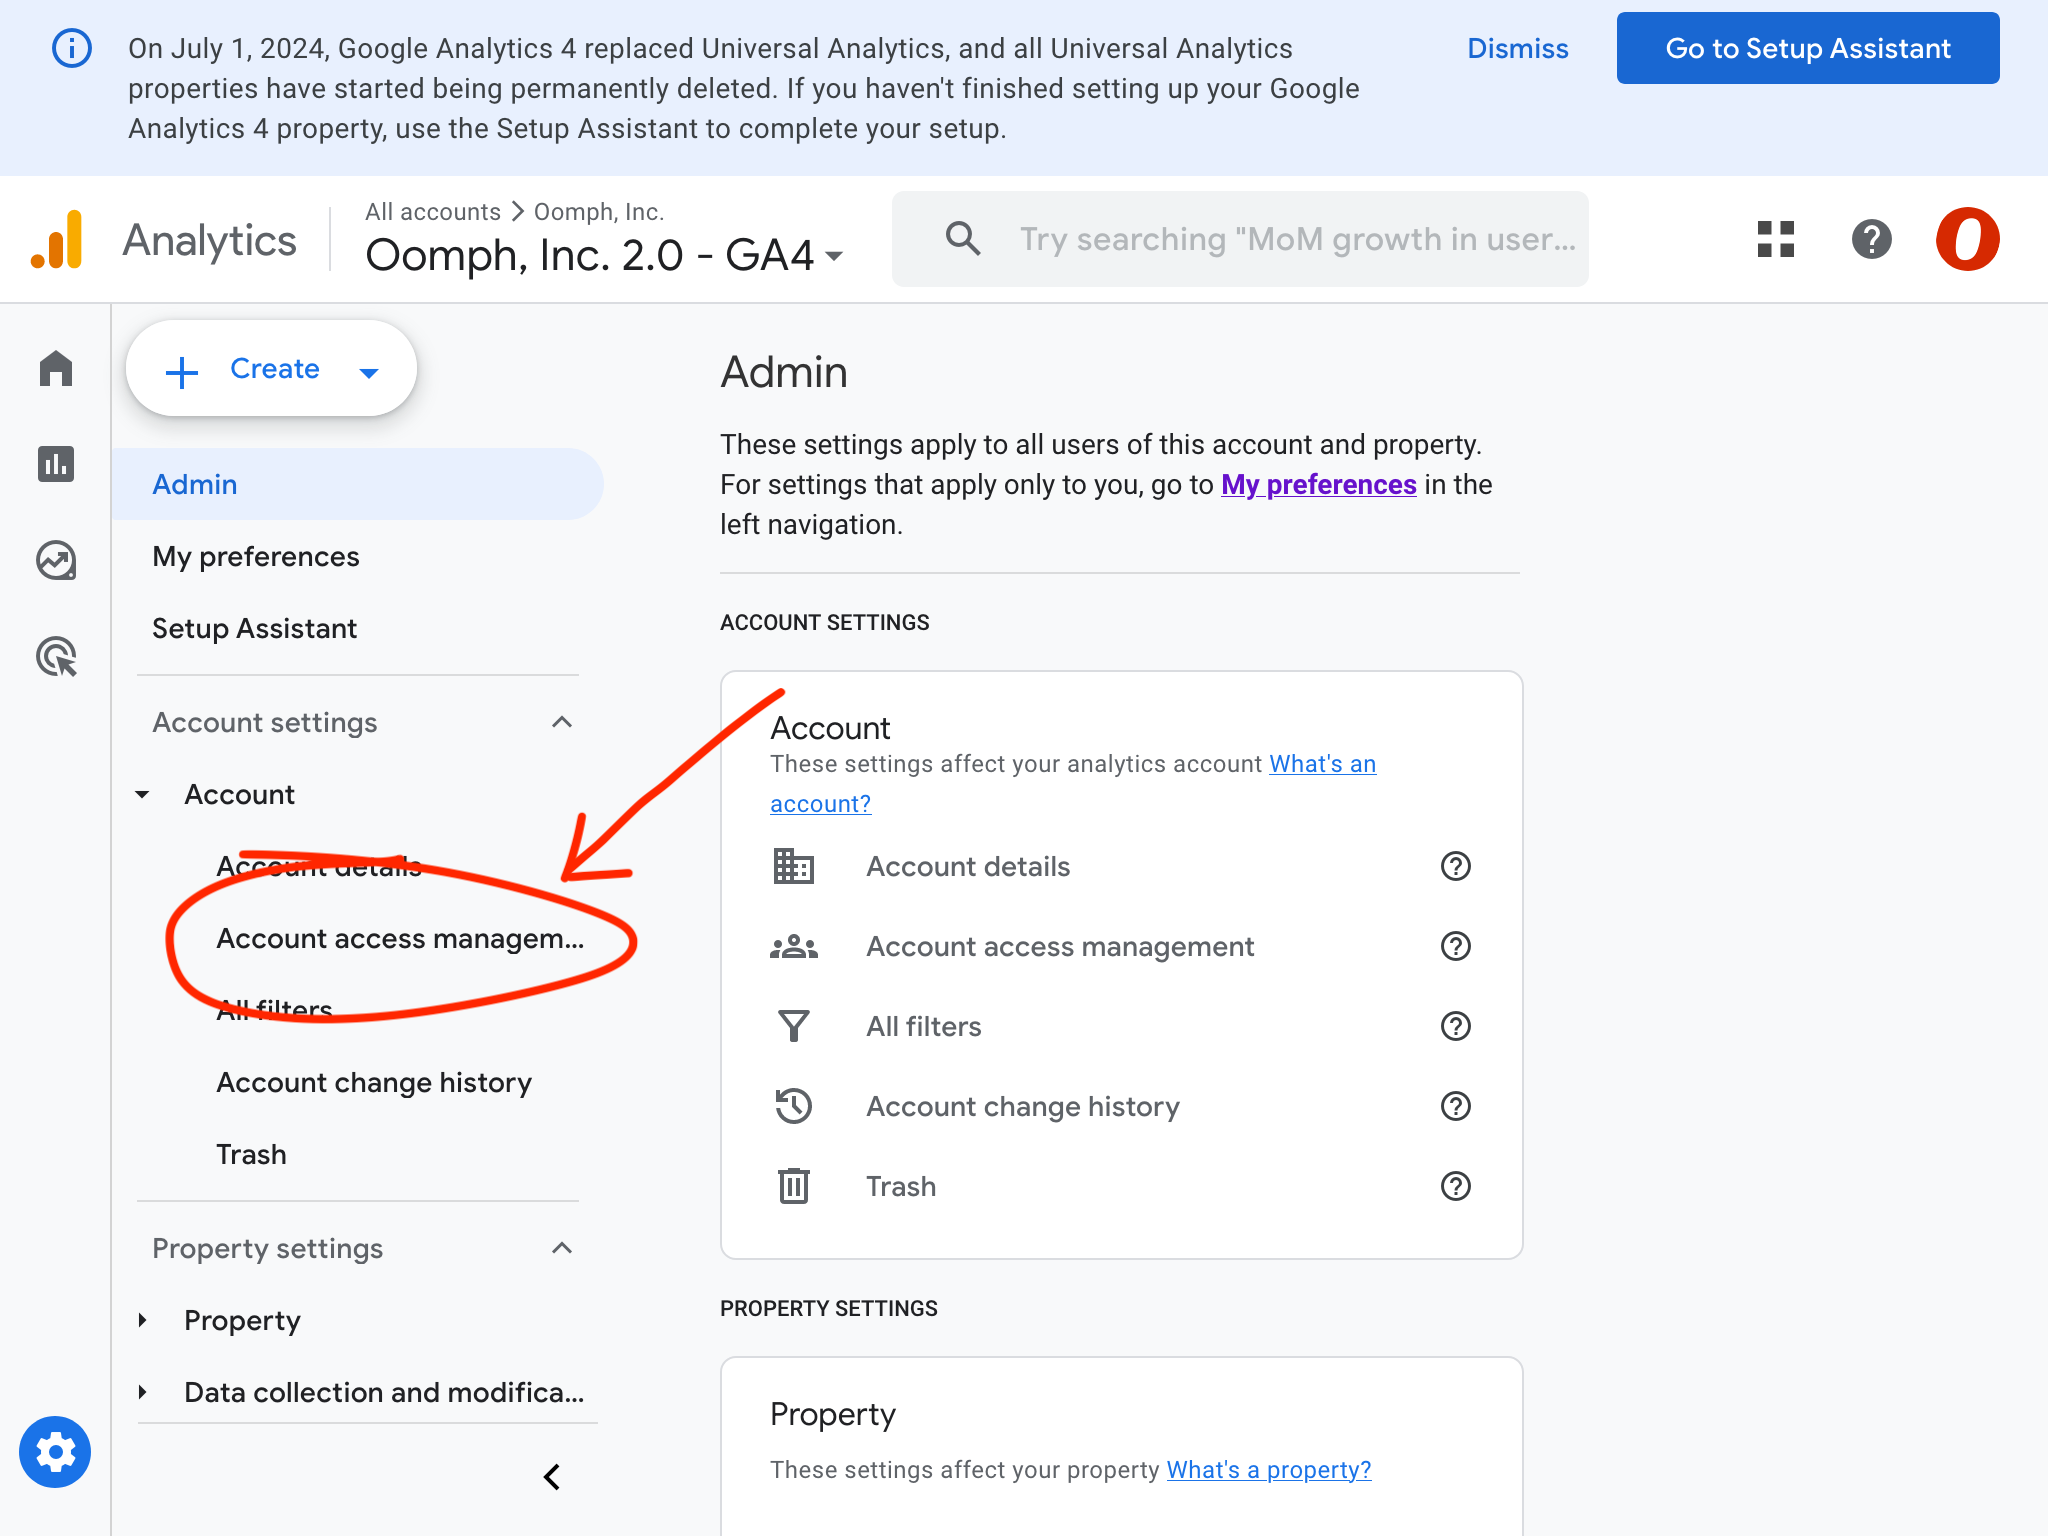Collapse the Property settings section

click(x=562, y=1248)
